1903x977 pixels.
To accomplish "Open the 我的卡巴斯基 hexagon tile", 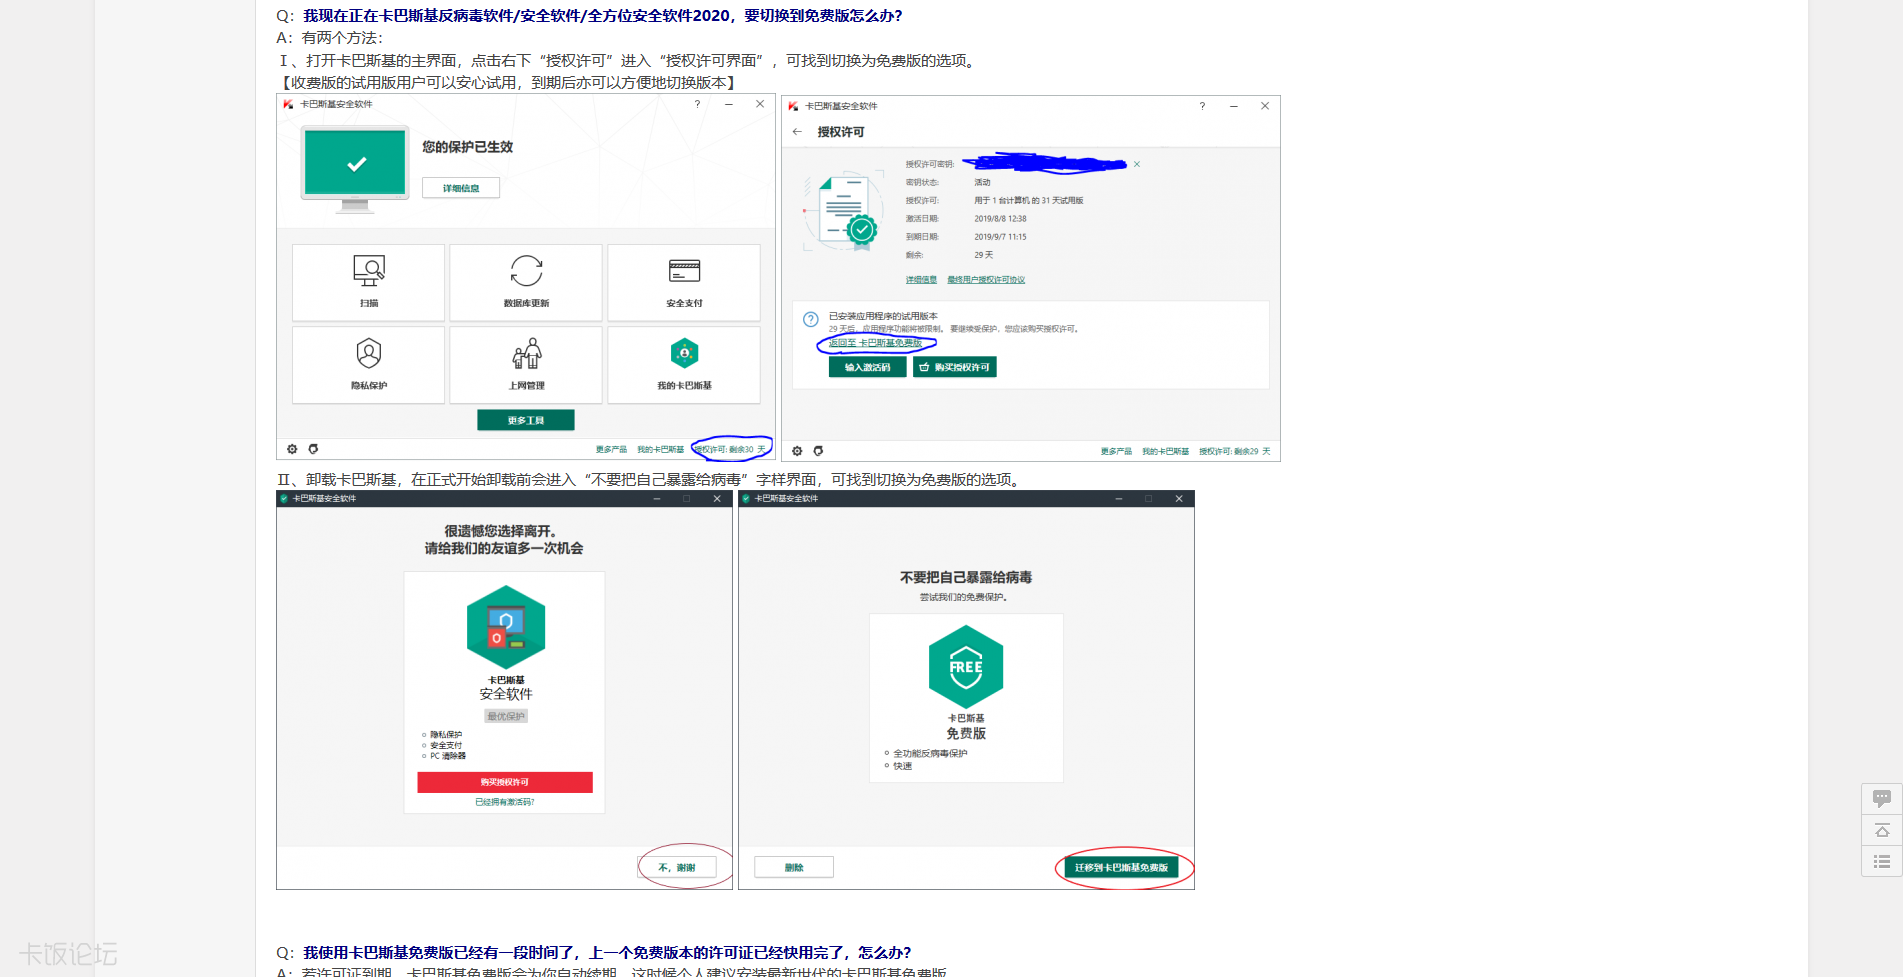I will (x=684, y=365).
